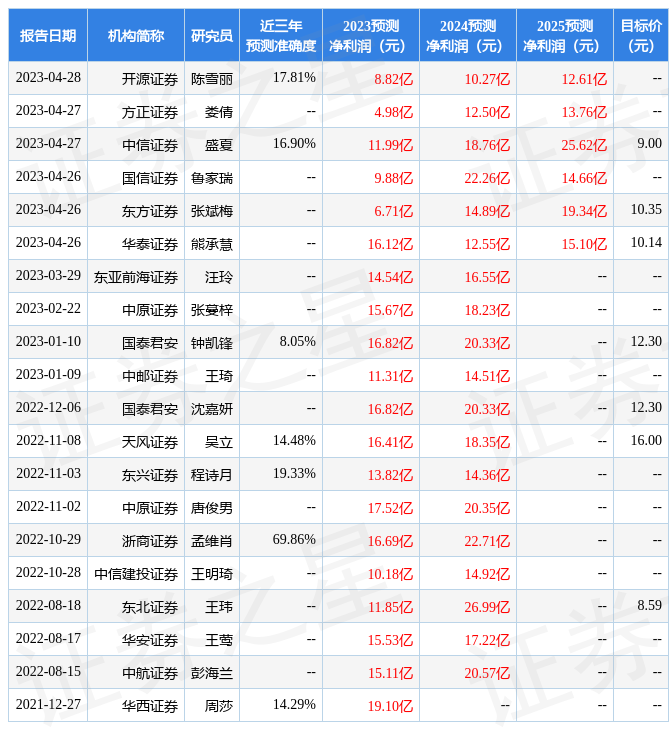Viewport: 669px width, 730px height.
Task: Click the 近三年预测准确度 column header
Action: tap(281, 35)
